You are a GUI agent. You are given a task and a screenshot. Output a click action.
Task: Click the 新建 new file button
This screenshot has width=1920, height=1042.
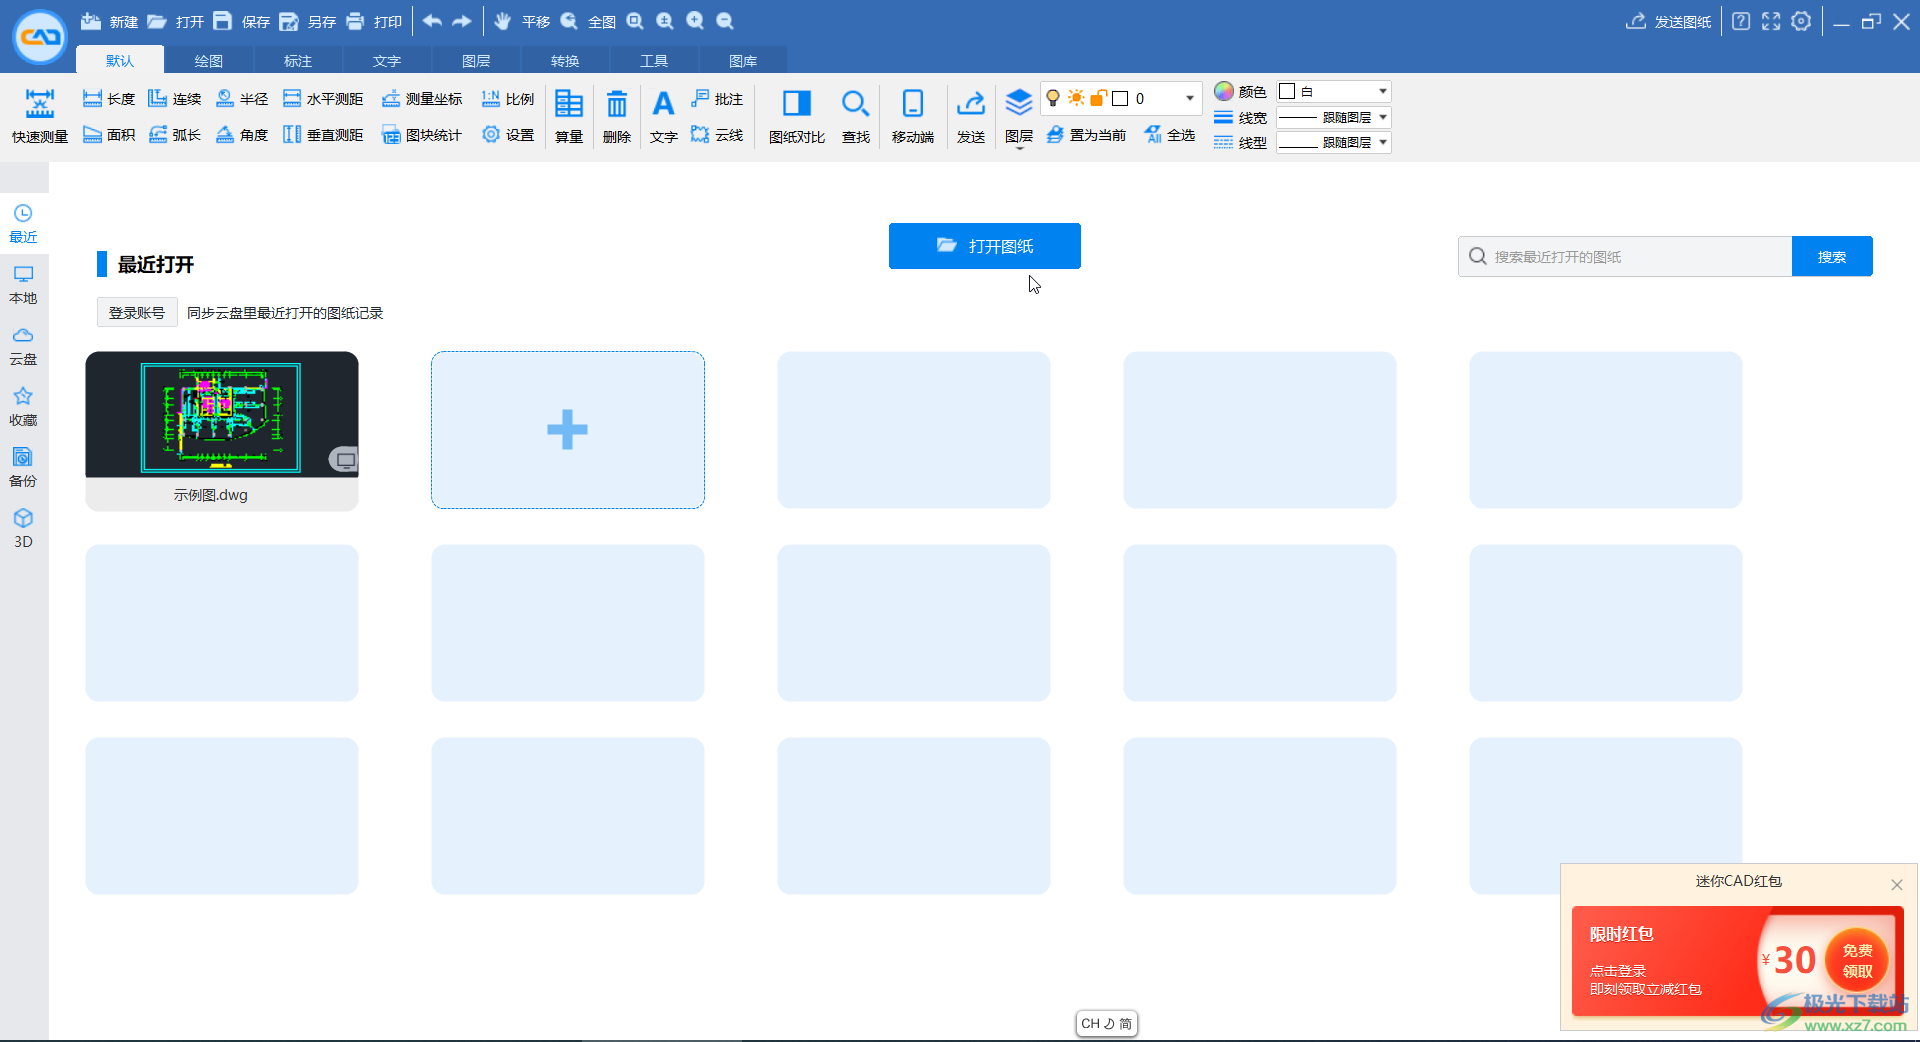pos(109,21)
